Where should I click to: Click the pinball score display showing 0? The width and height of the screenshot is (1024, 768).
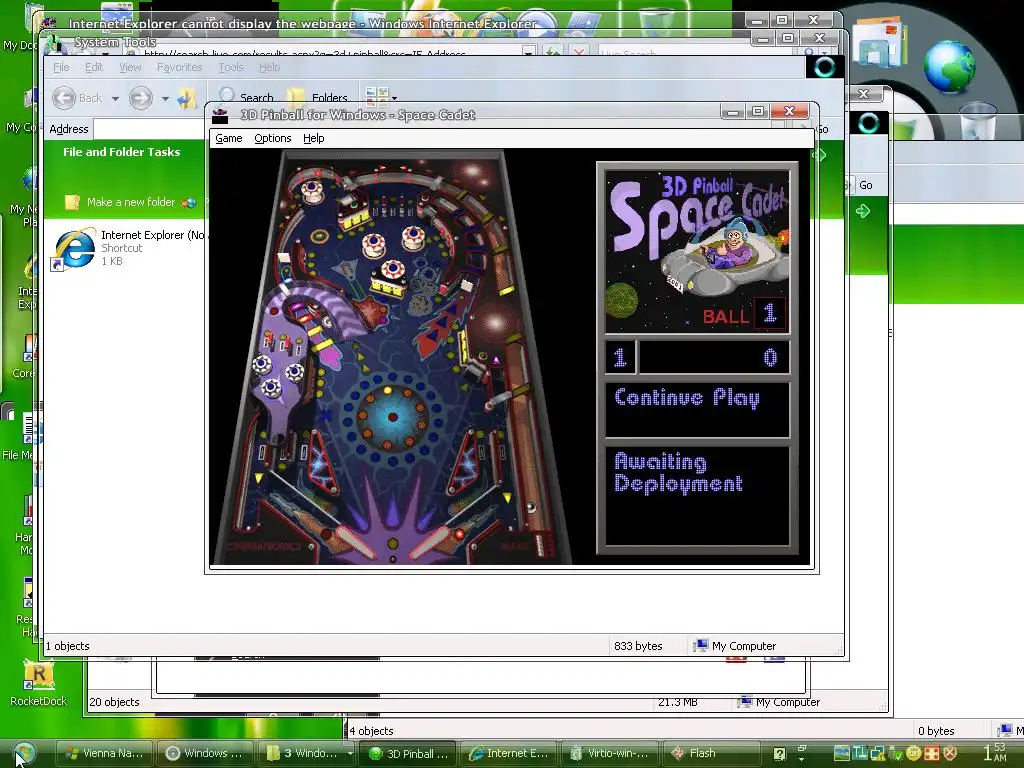click(714, 357)
